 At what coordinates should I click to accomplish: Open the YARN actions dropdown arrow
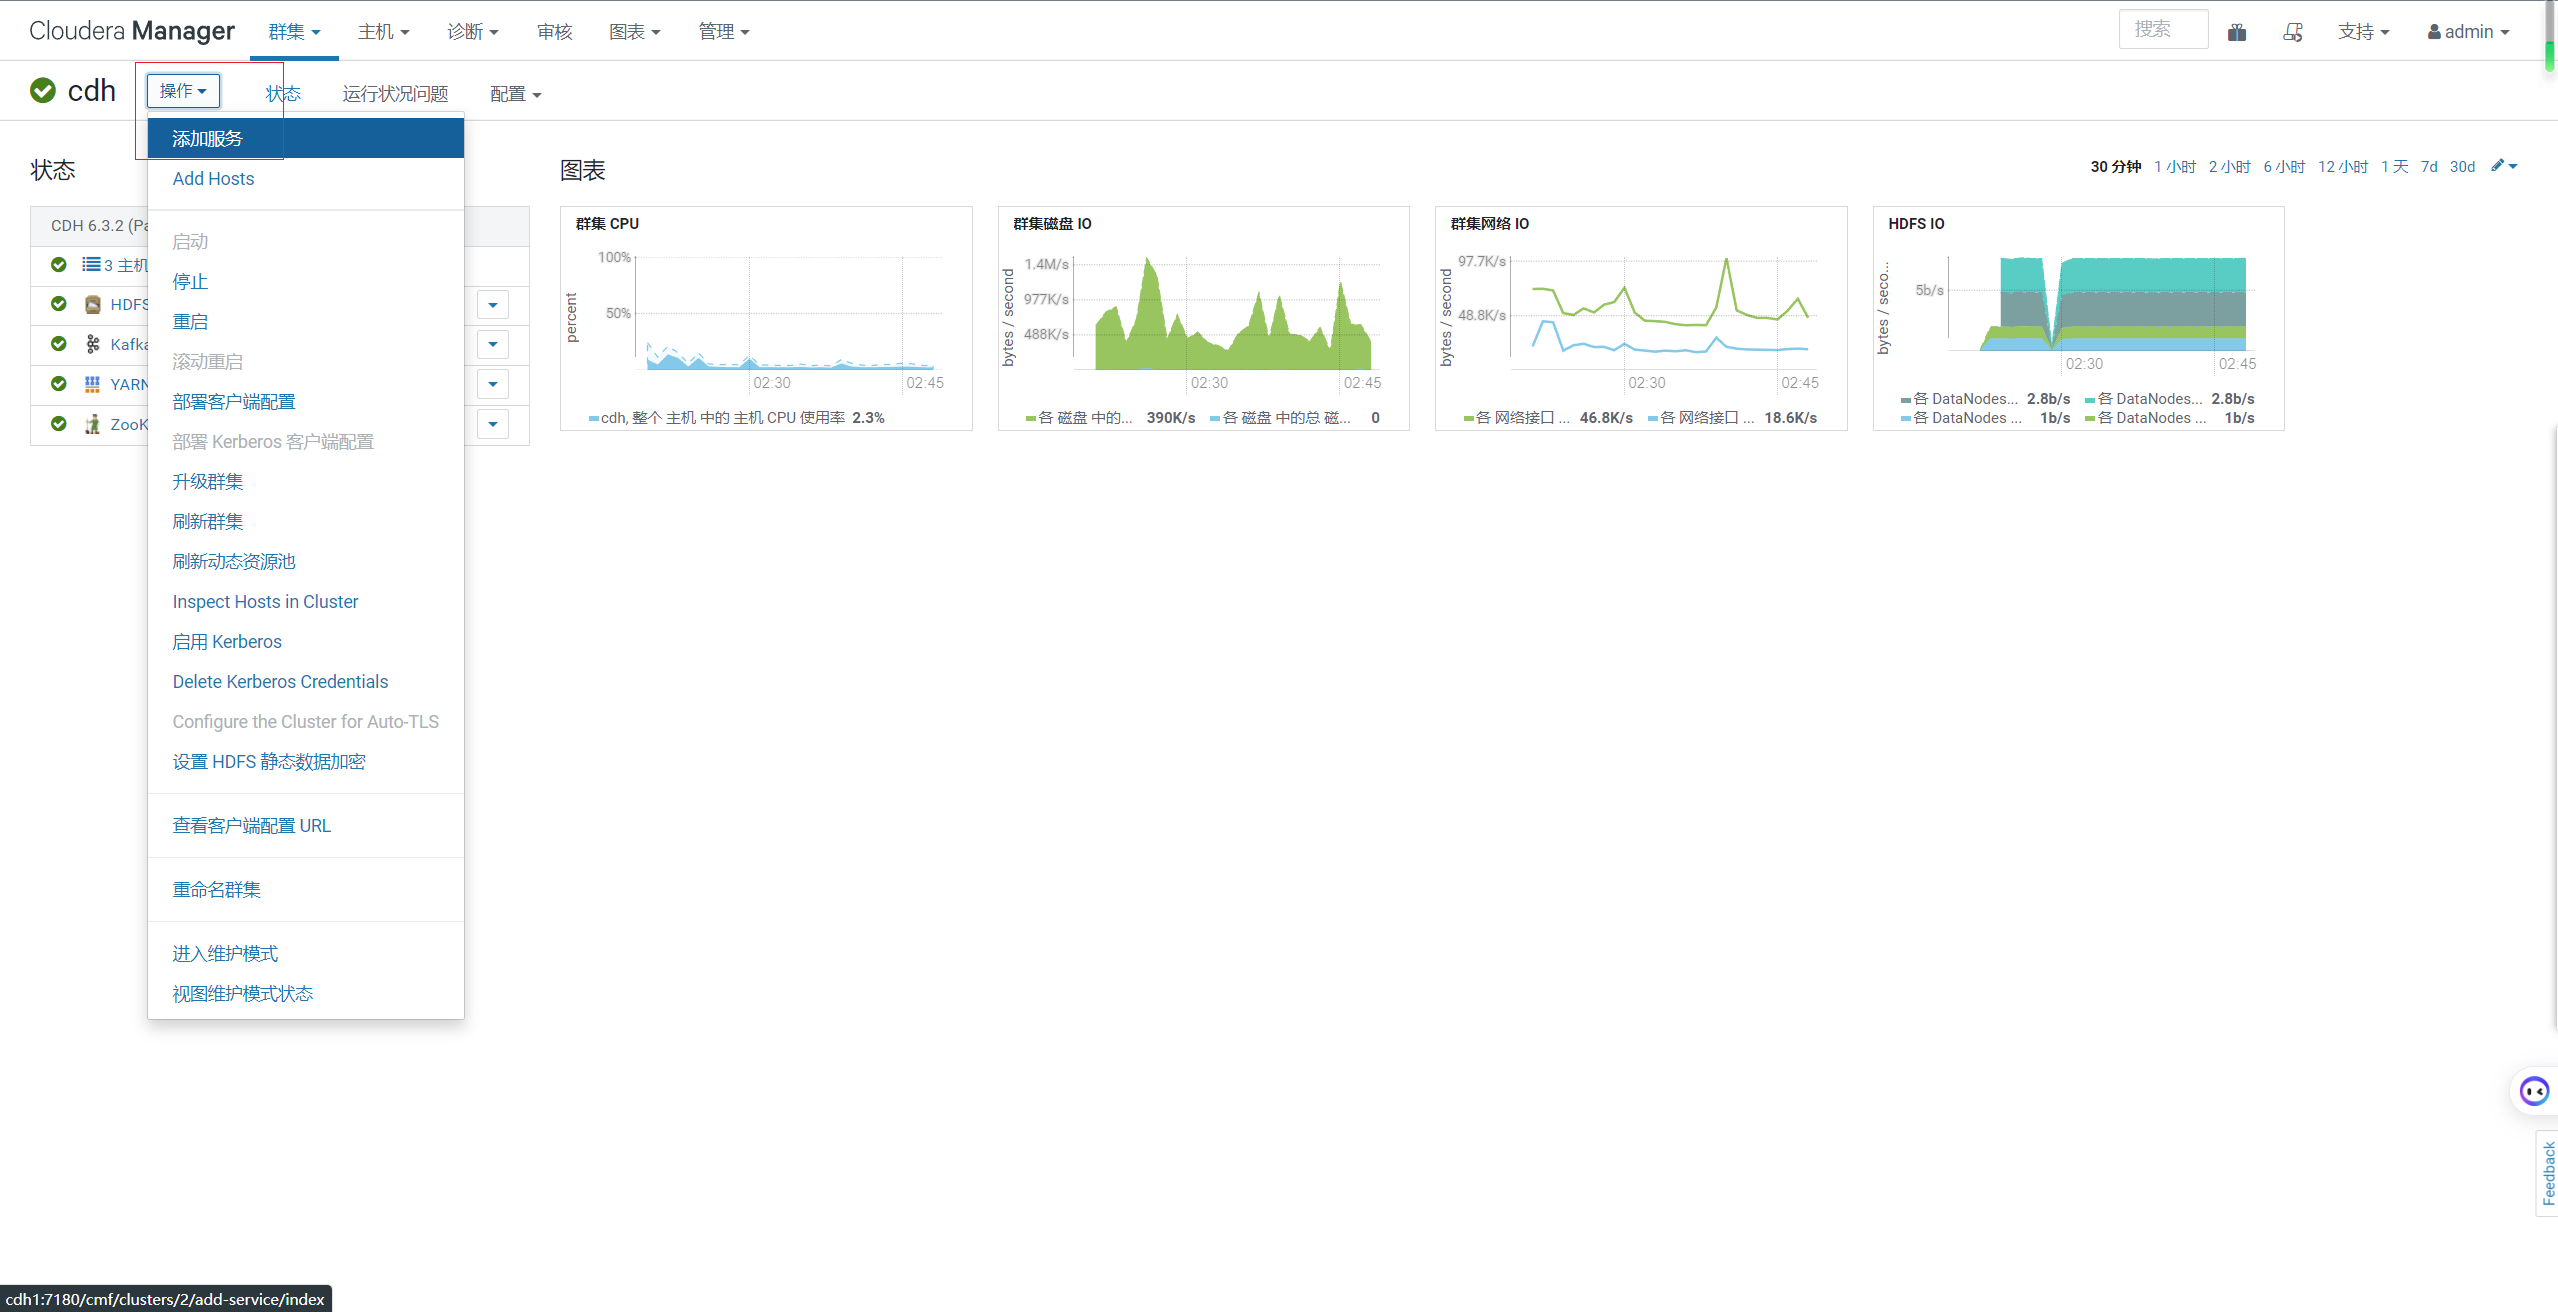tap(493, 384)
